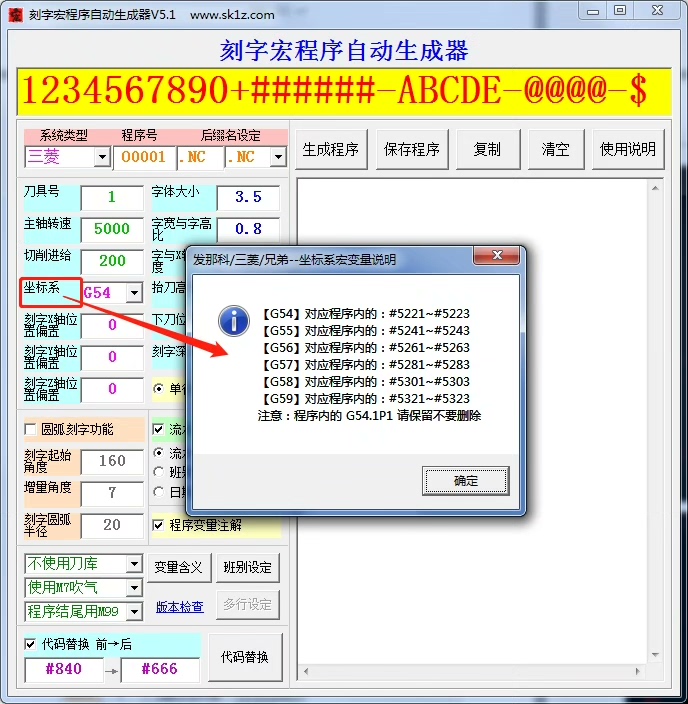Click the 代码替换 button
The image size is (688, 704).
pos(245,657)
